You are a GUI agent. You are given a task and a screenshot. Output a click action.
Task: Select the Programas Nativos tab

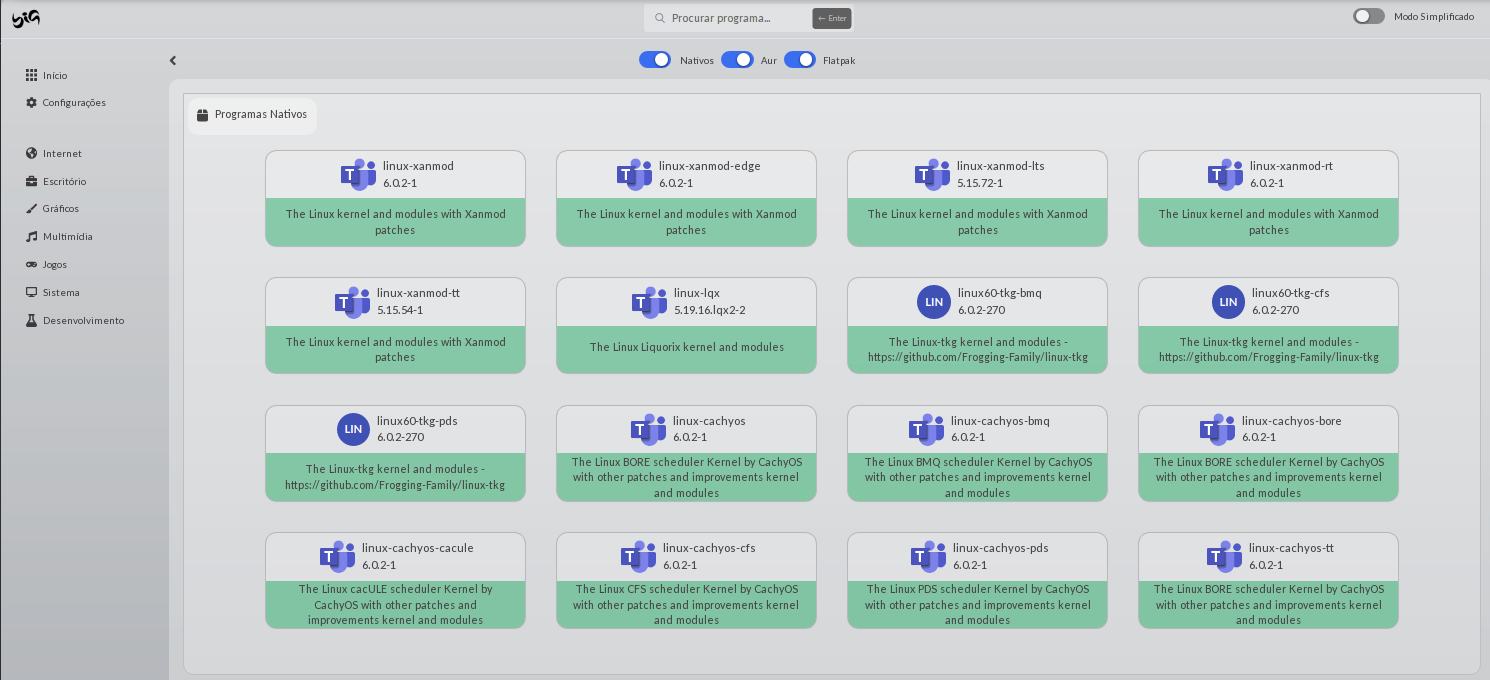(x=252, y=115)
